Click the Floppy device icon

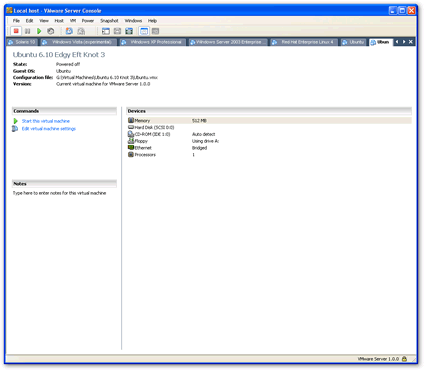pos(131,141)
